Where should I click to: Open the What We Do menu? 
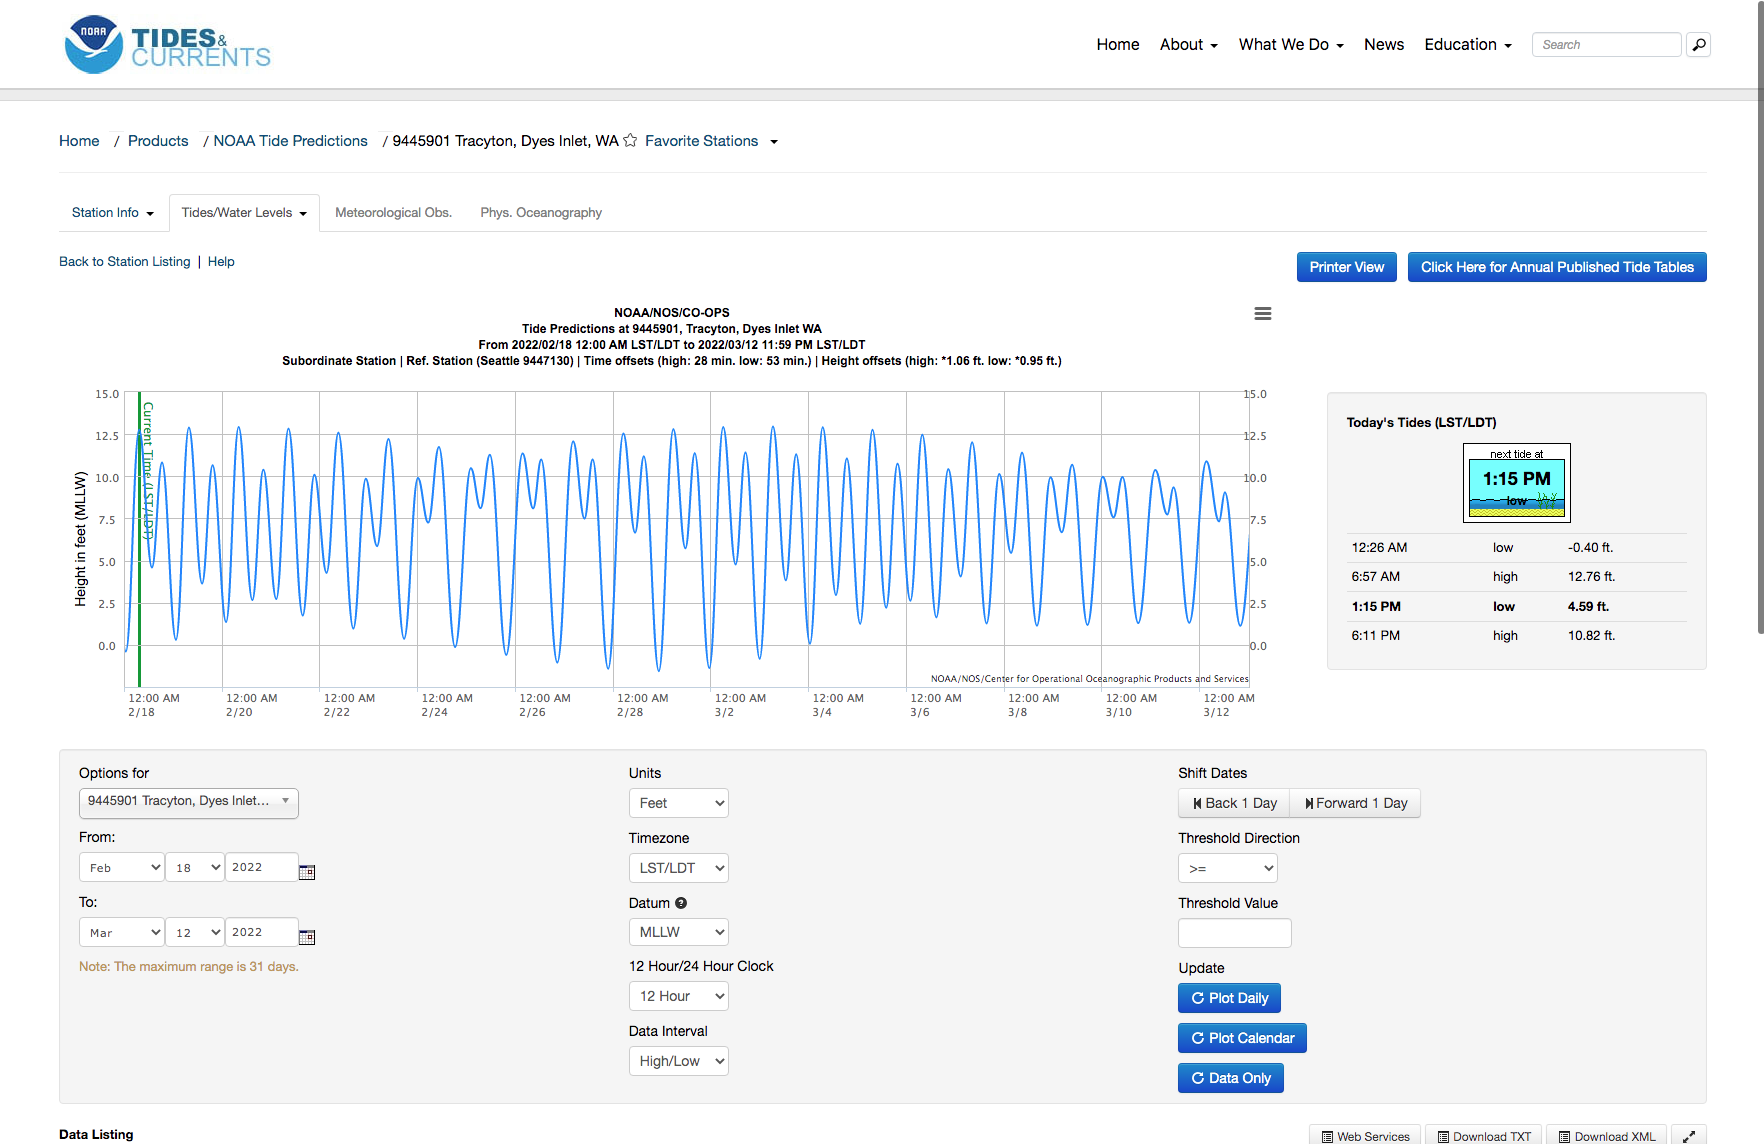[x=1291, y=45]
